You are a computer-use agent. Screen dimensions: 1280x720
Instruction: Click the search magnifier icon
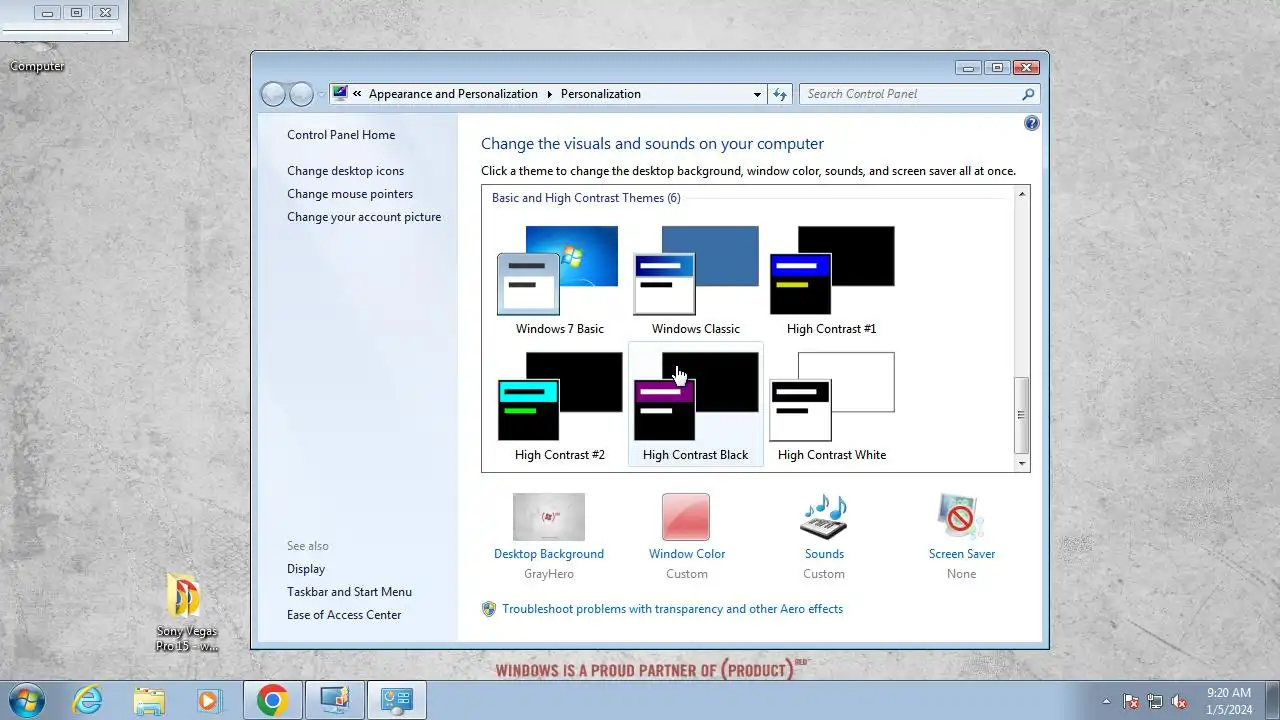1028,94
